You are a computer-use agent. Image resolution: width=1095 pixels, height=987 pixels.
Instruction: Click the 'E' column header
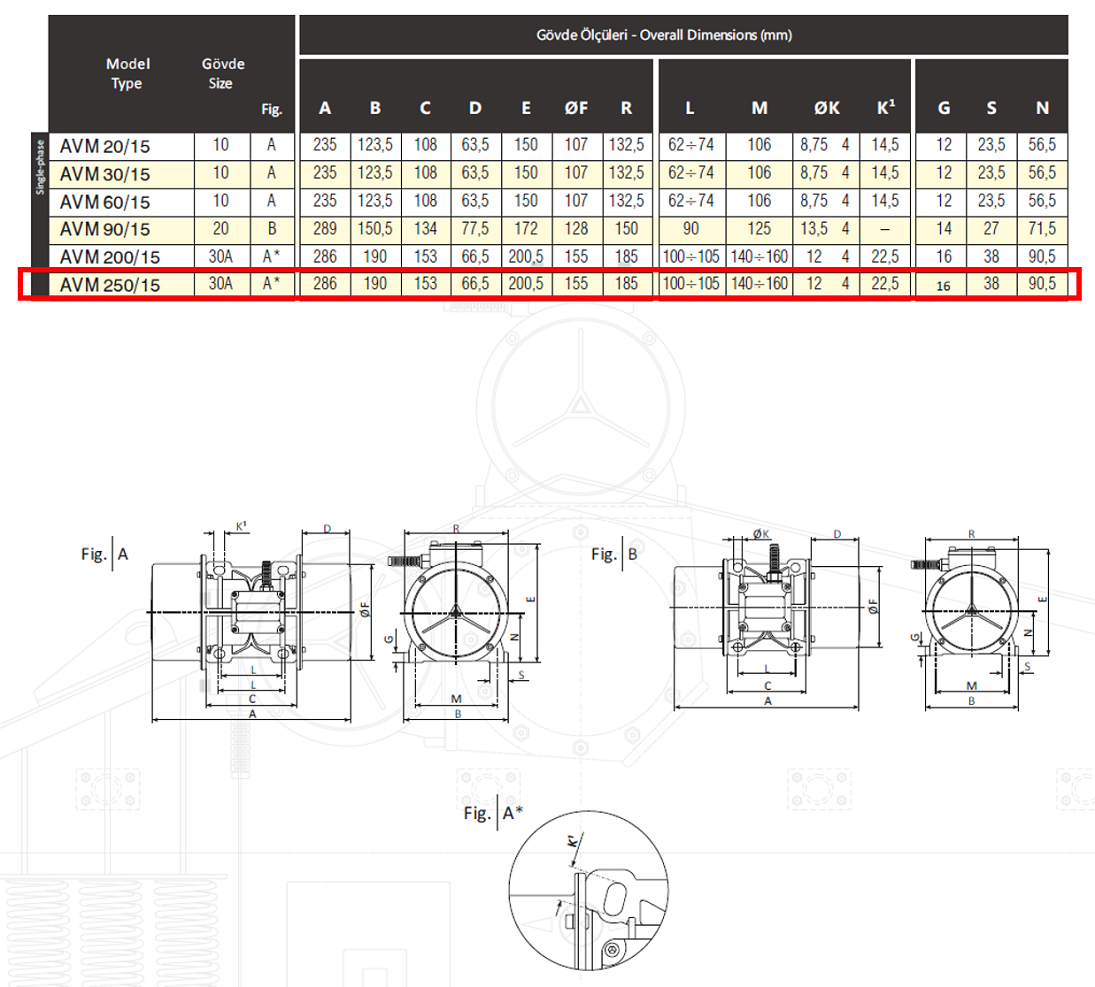pyautogui.click(x=526, y=108)
